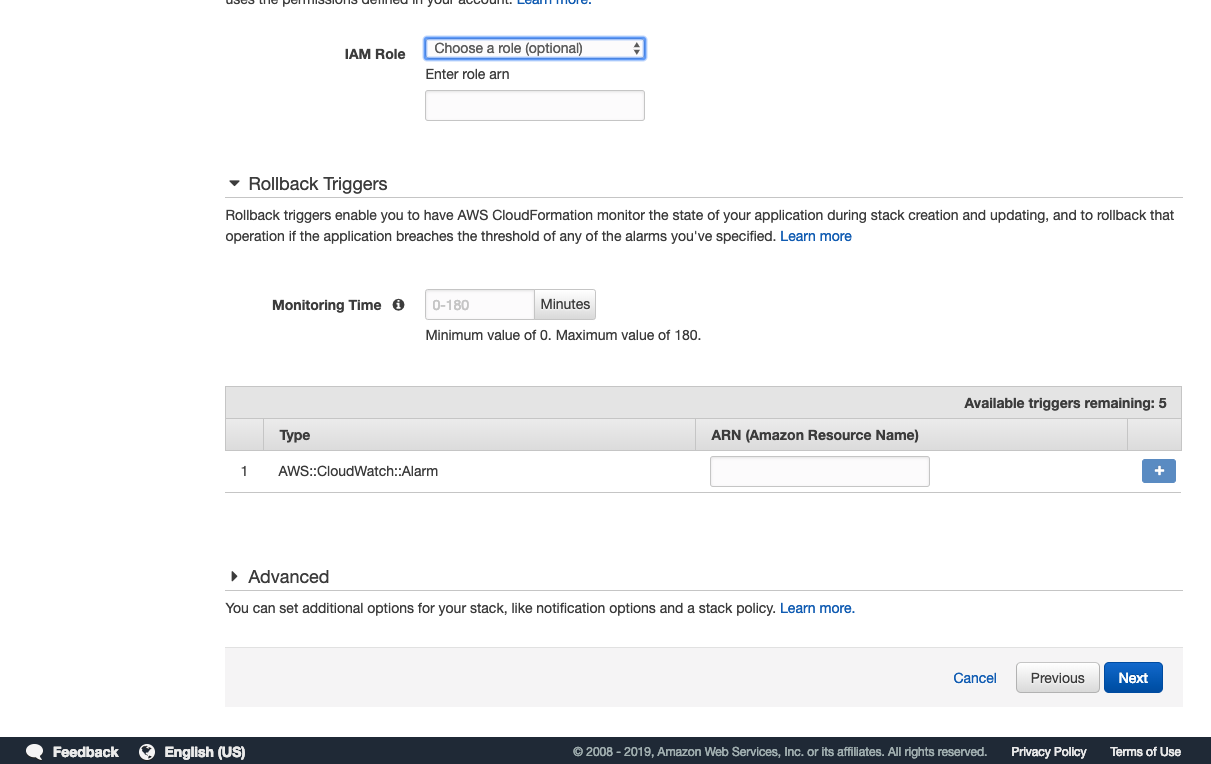
Task: Click the Minutes unit label
Action: coord(565,305)
